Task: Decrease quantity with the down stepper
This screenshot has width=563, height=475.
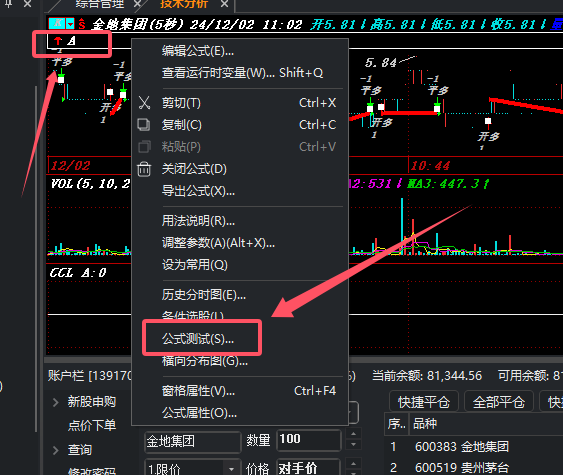Action: pyautogui.click(x=354, y=445)
